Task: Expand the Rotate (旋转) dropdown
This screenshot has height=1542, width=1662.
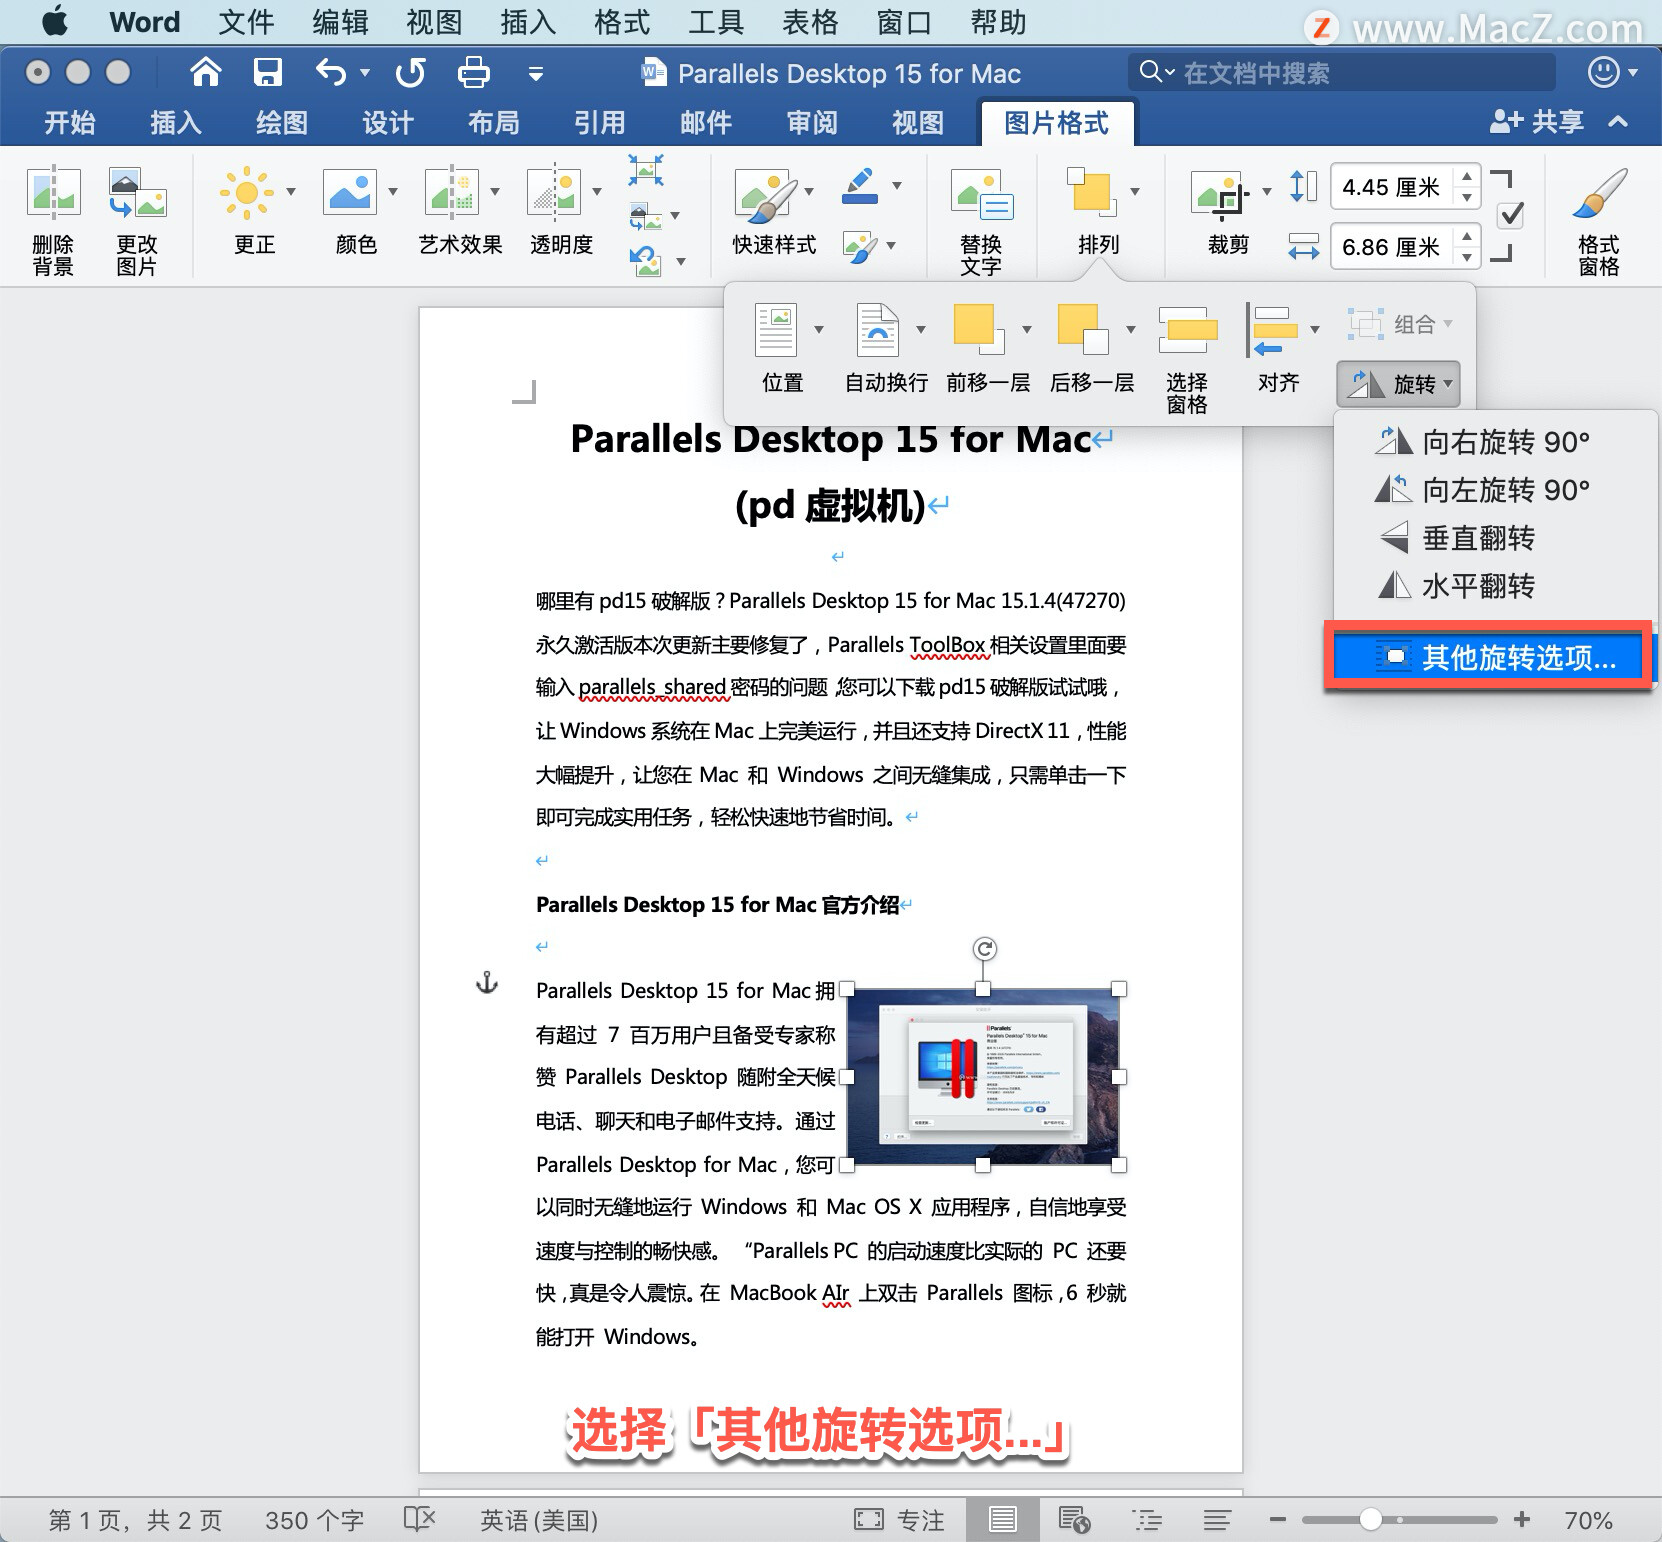Action: (x=1398, y=384)
